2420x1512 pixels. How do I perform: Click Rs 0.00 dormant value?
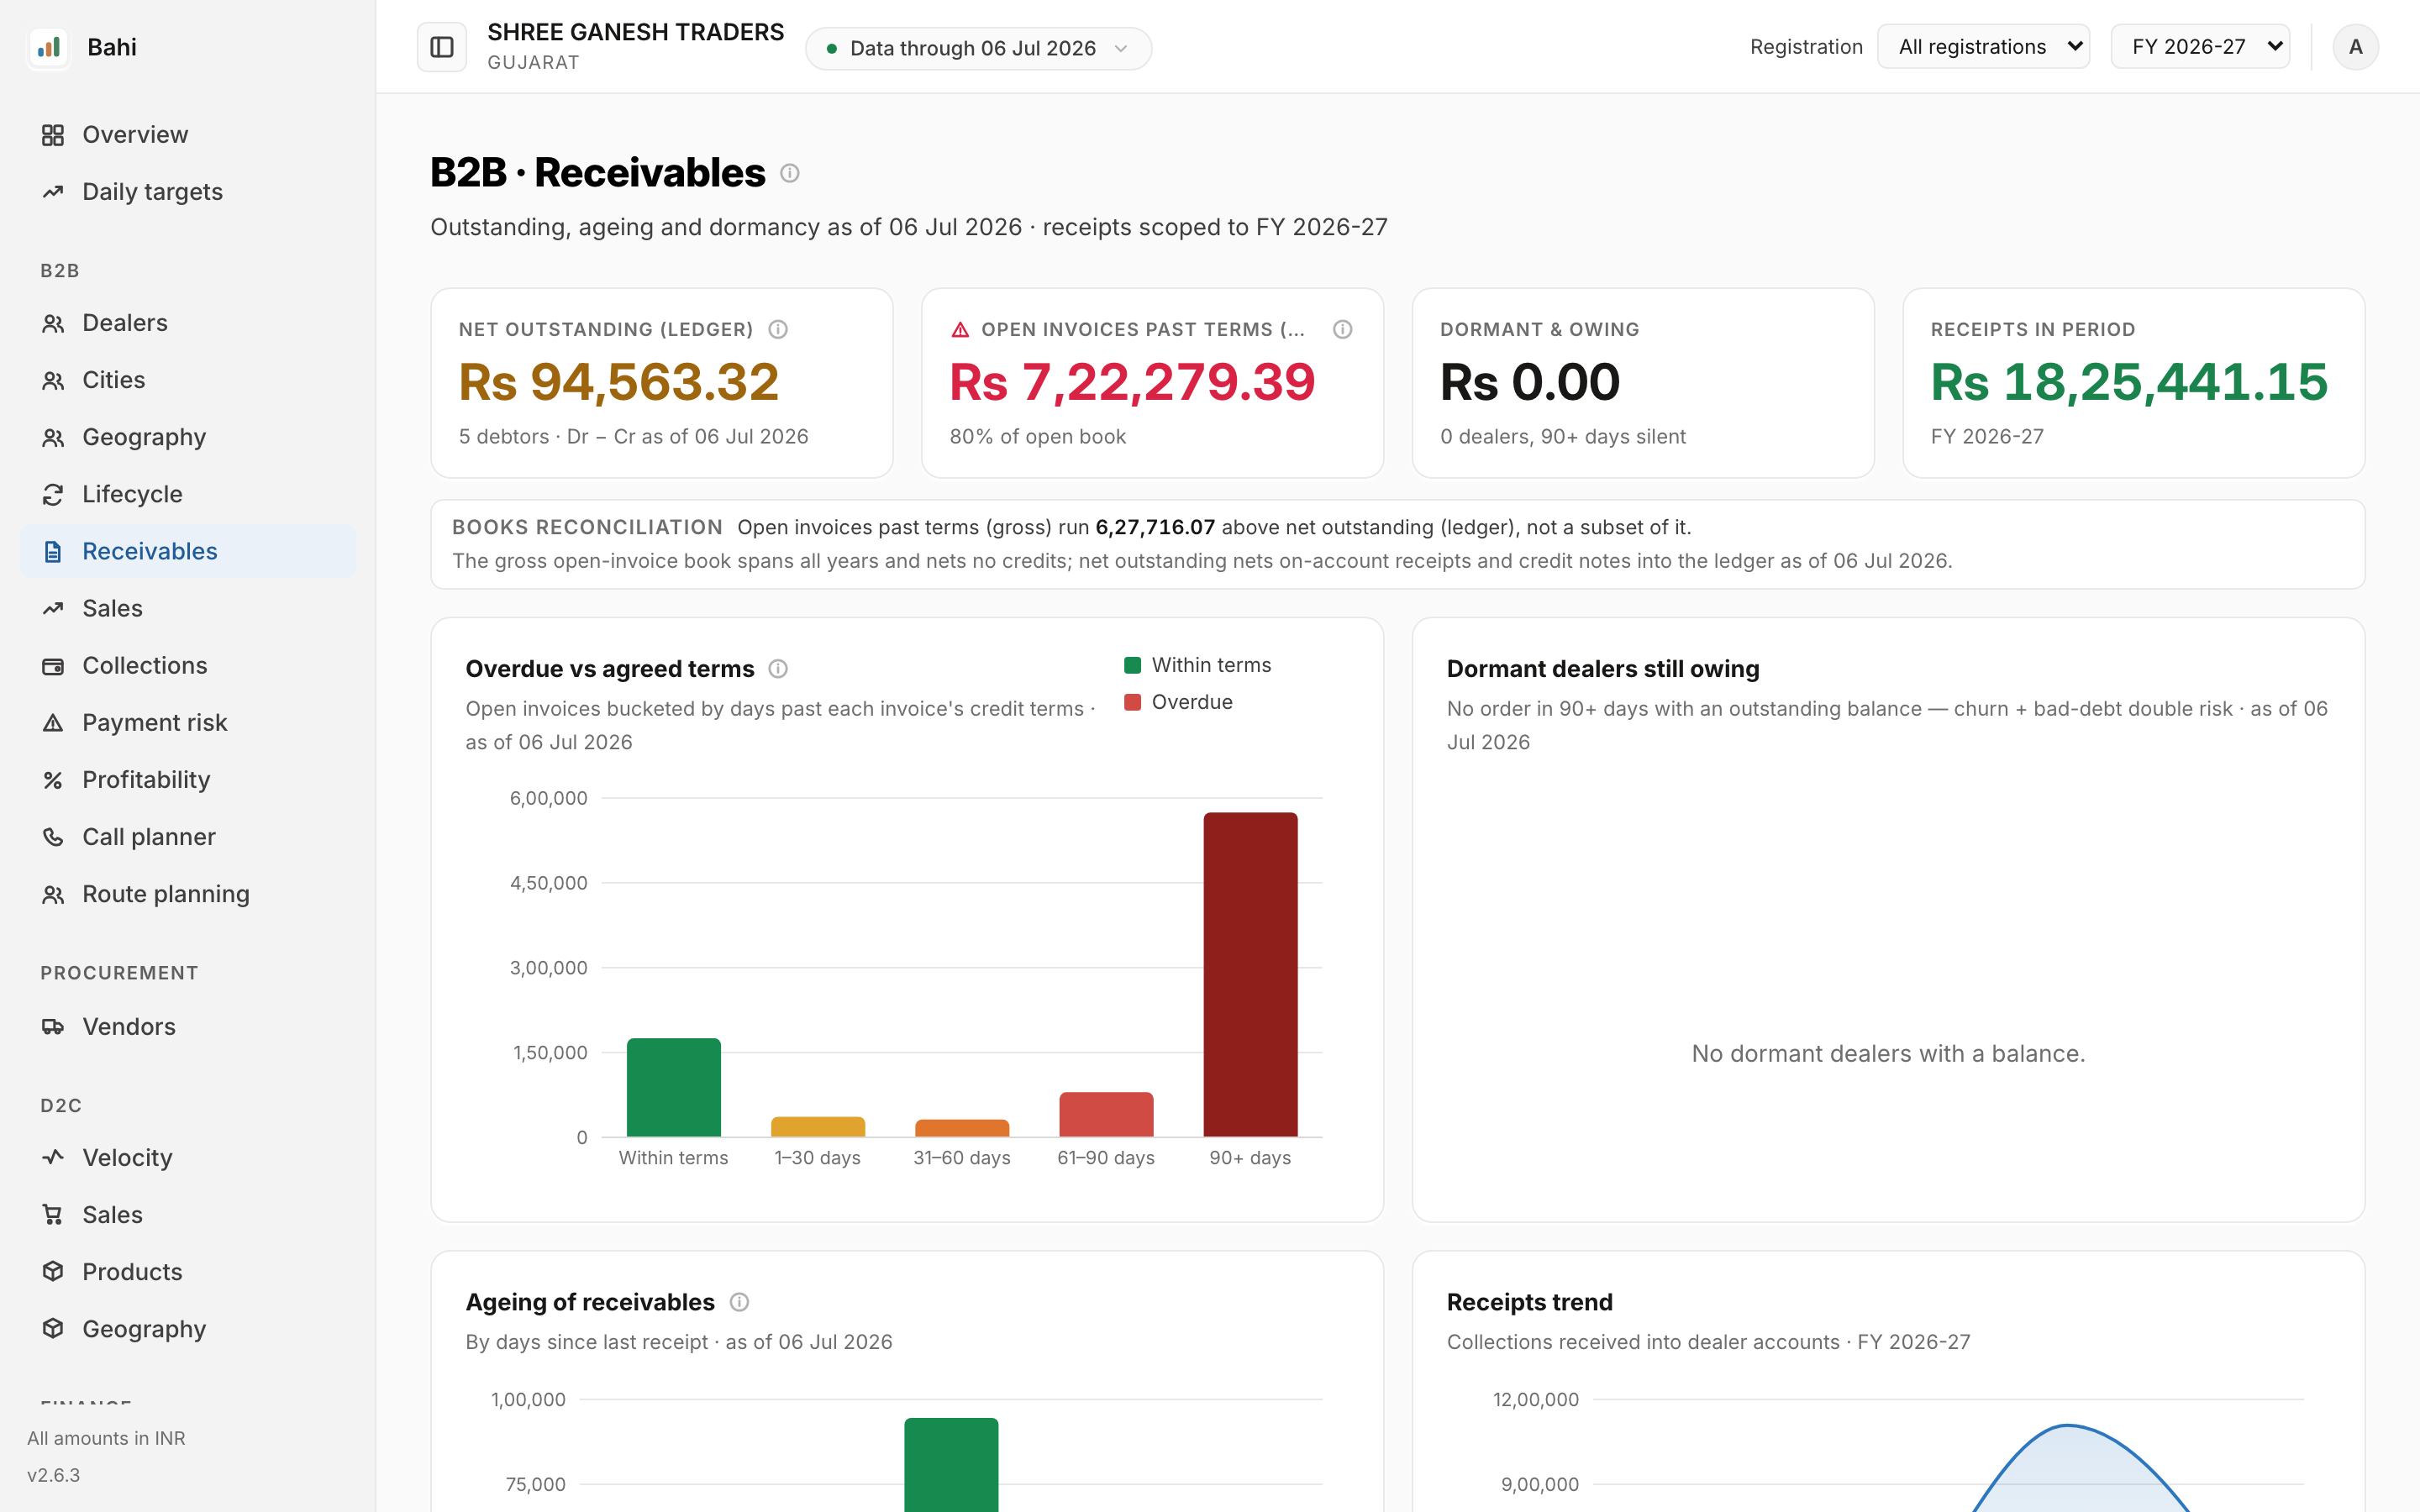pos(1530,382)
